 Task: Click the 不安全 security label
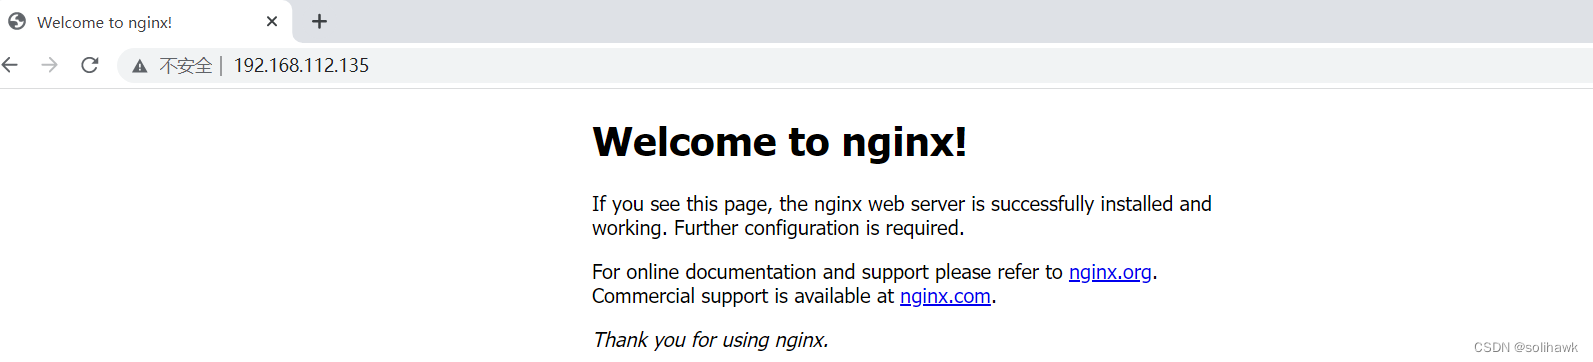click(x=186, y=66)
